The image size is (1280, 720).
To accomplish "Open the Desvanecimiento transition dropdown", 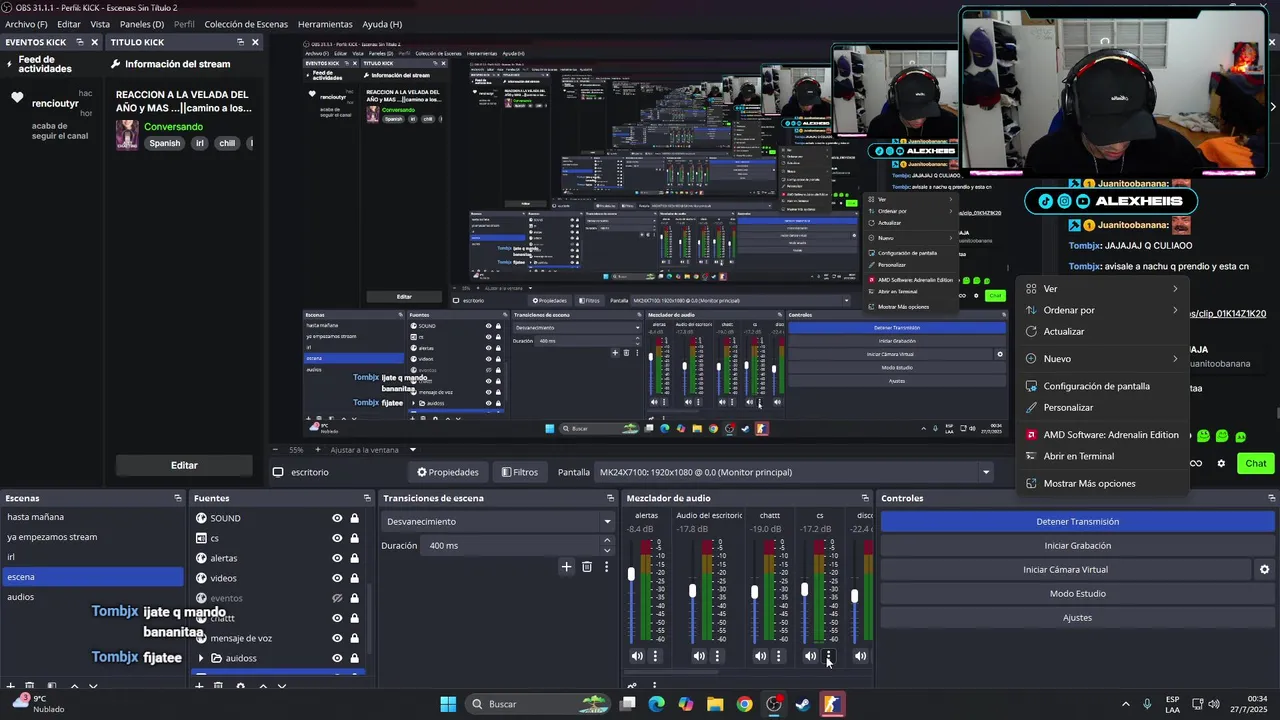I will [x=498, y=521].
